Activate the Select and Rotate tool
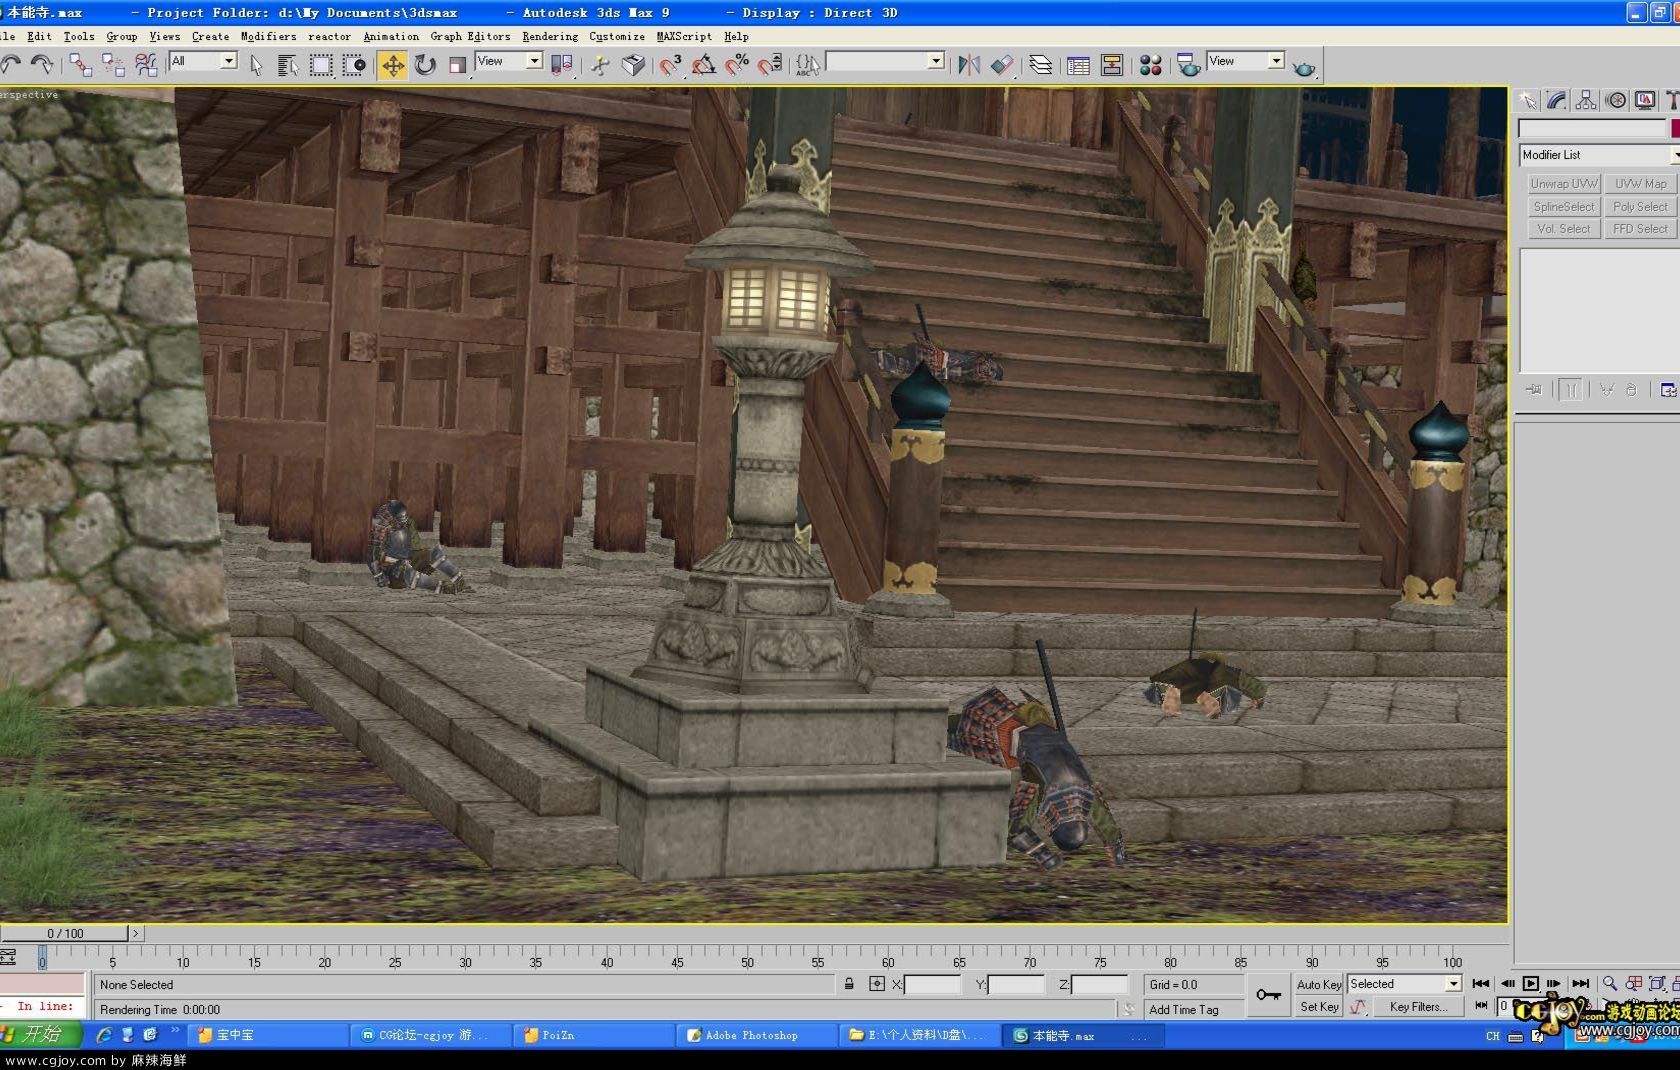 [425, 65]
